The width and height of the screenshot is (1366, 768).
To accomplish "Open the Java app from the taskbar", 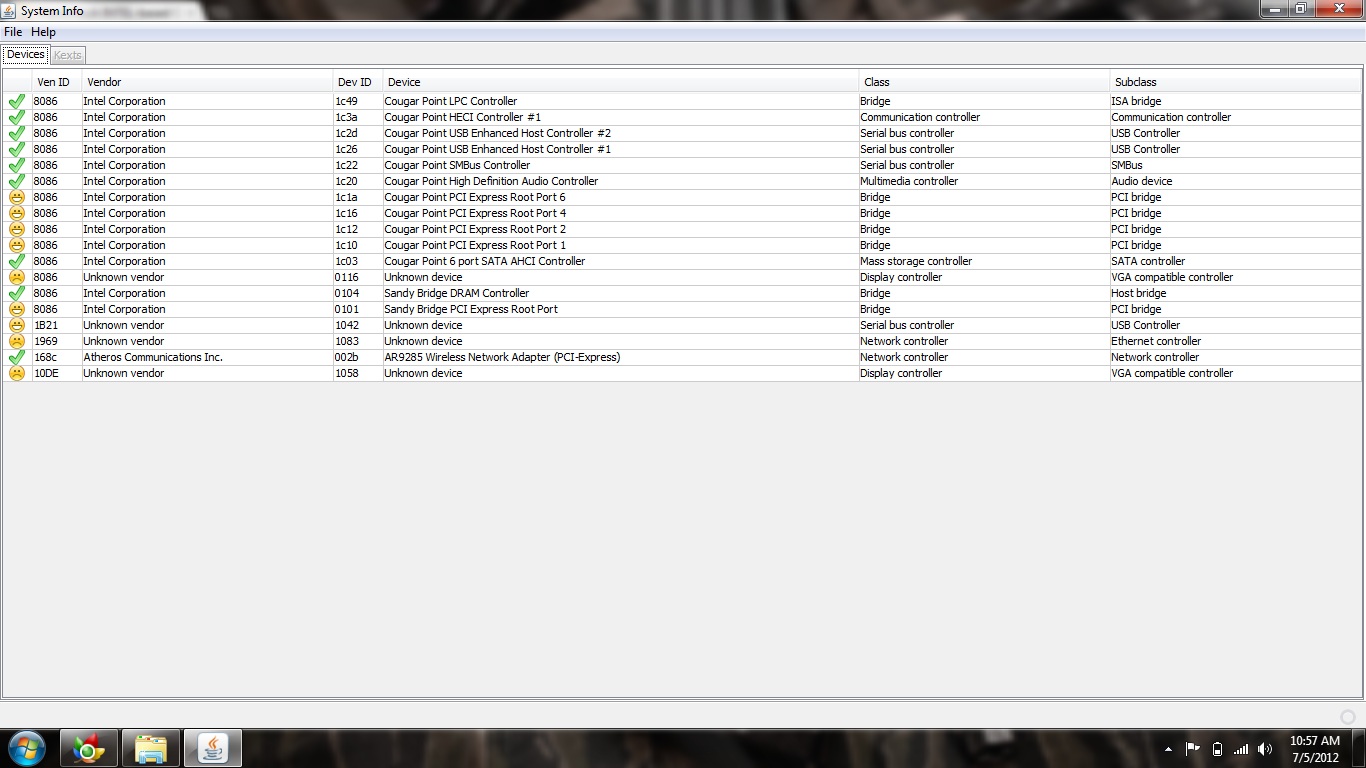I will coord(212,748).
